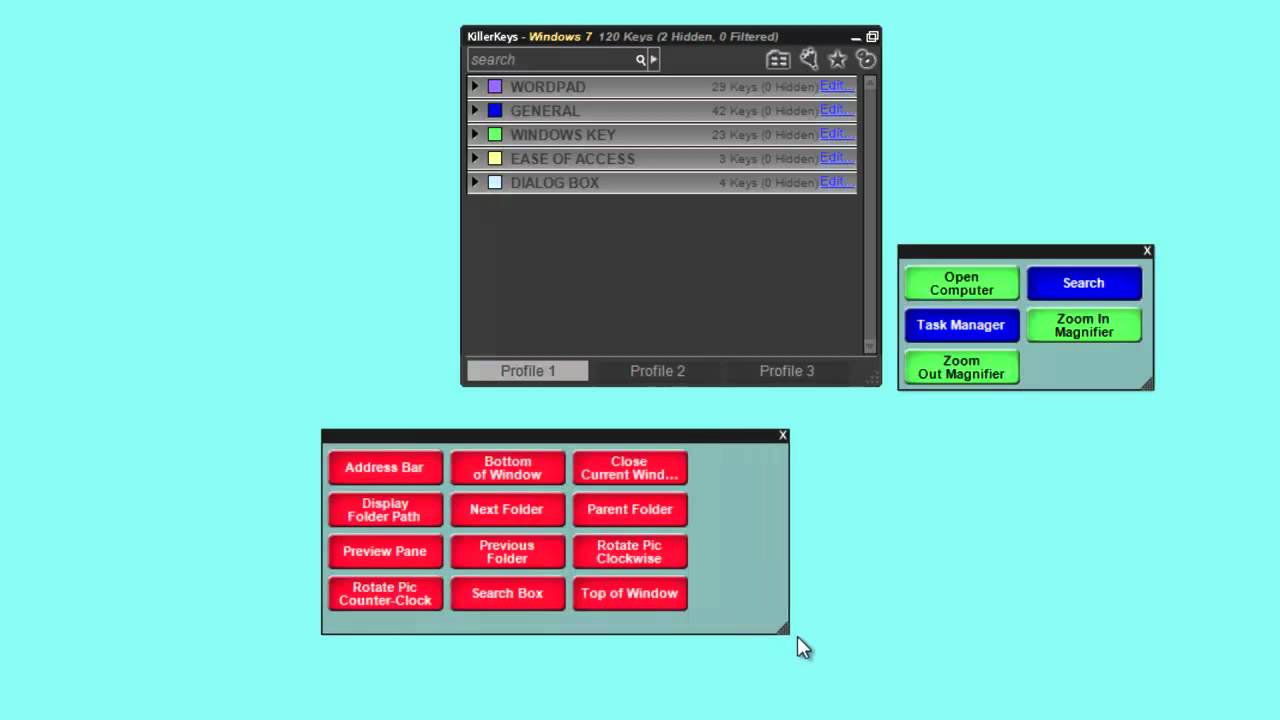The image size is (1280, 720).
Task: Click the star favorites icon in KillerKeys
Action: coord(838,60)
